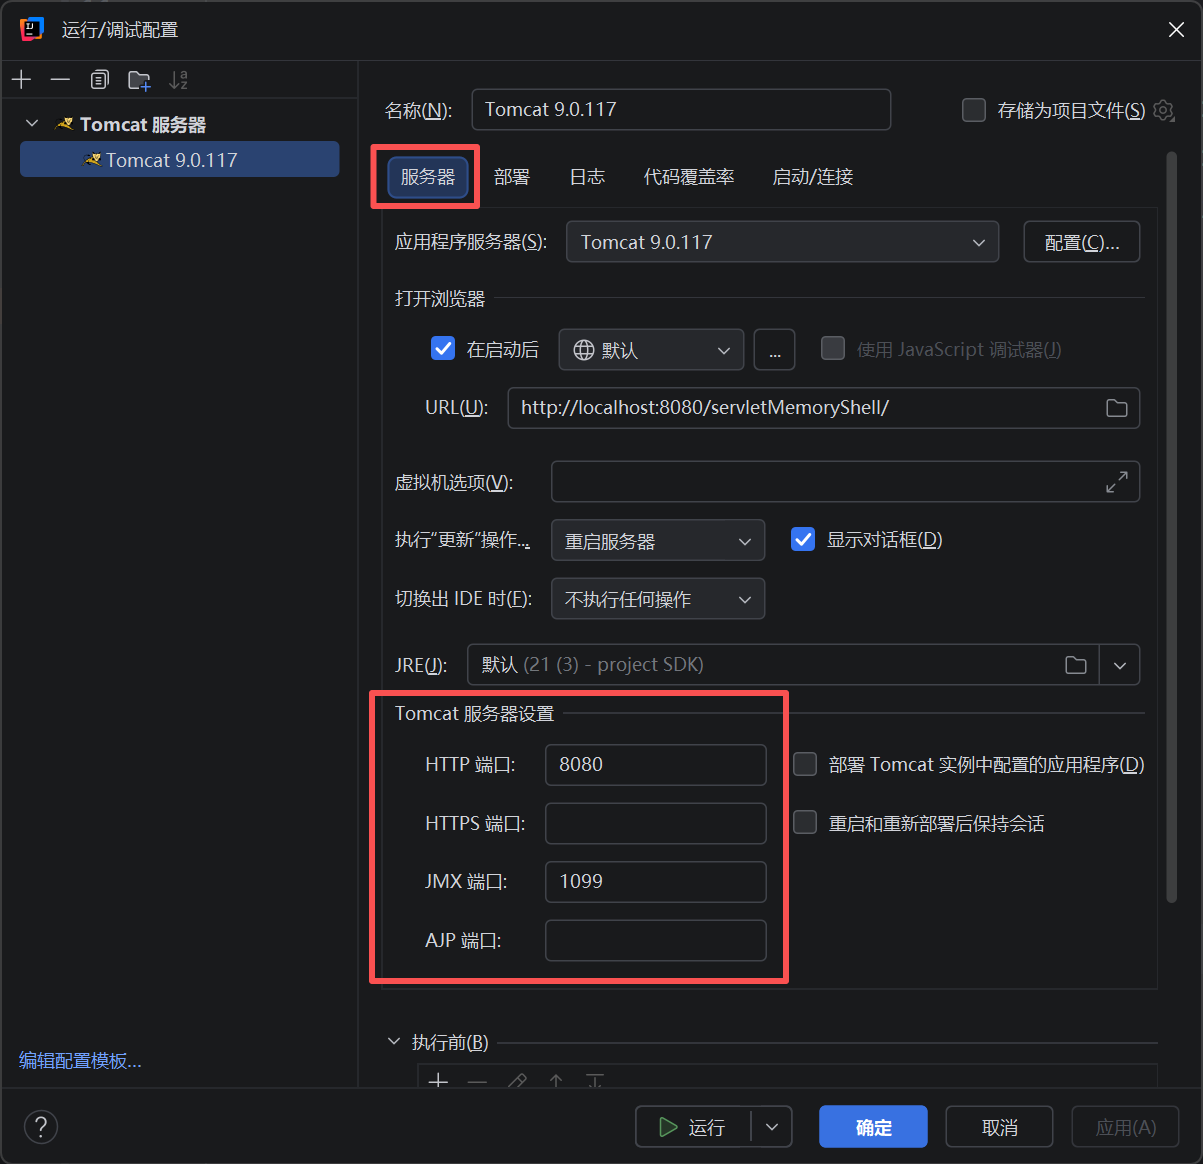Click the confirm OK button

click(873, 1127)
